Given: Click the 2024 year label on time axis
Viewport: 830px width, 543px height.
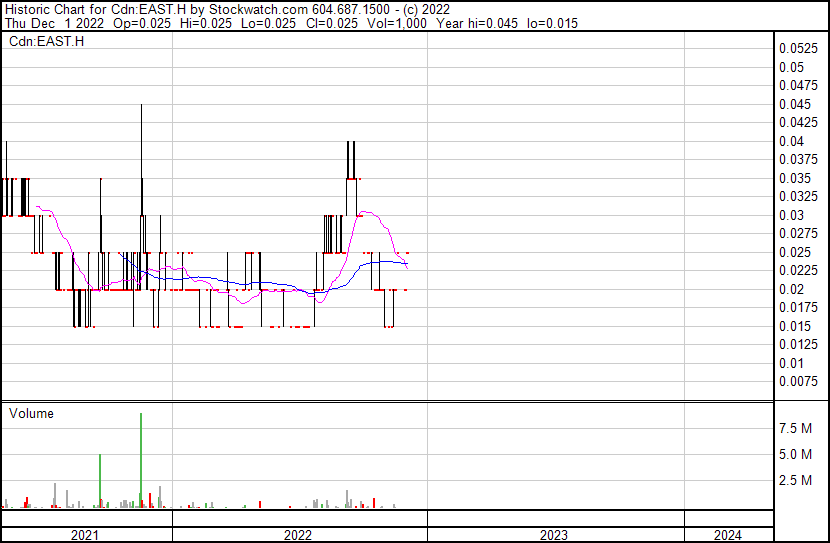Looking at the screenshot, I should click(728, 535).
